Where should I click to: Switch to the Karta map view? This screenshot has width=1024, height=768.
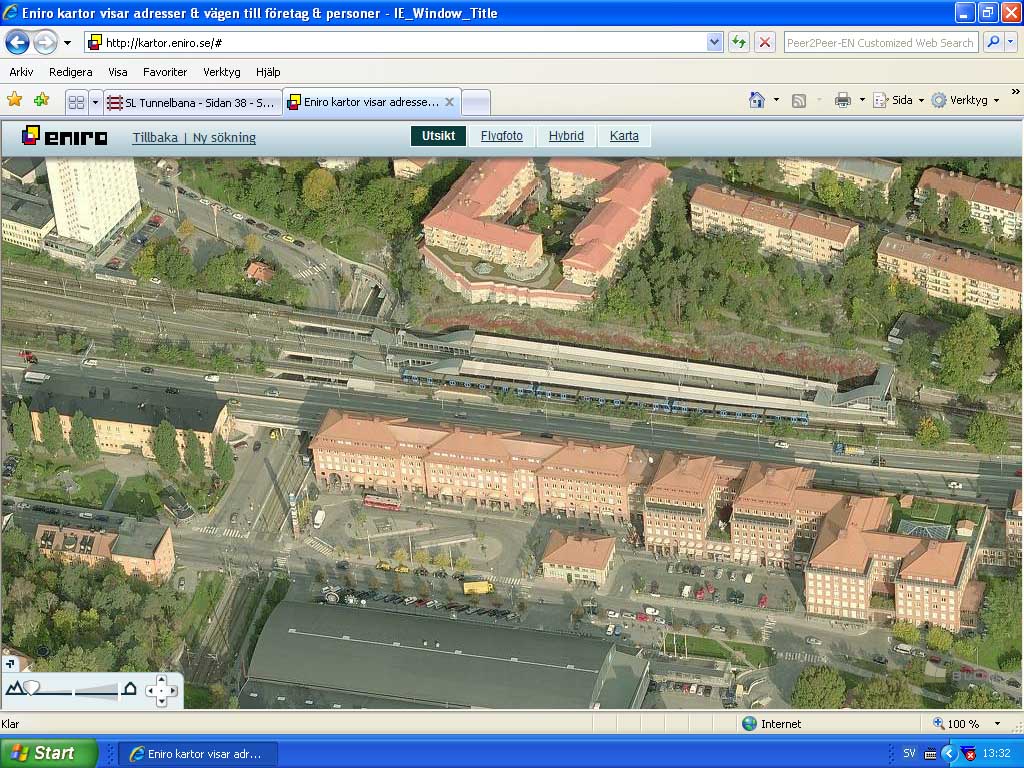coord(624,136)
